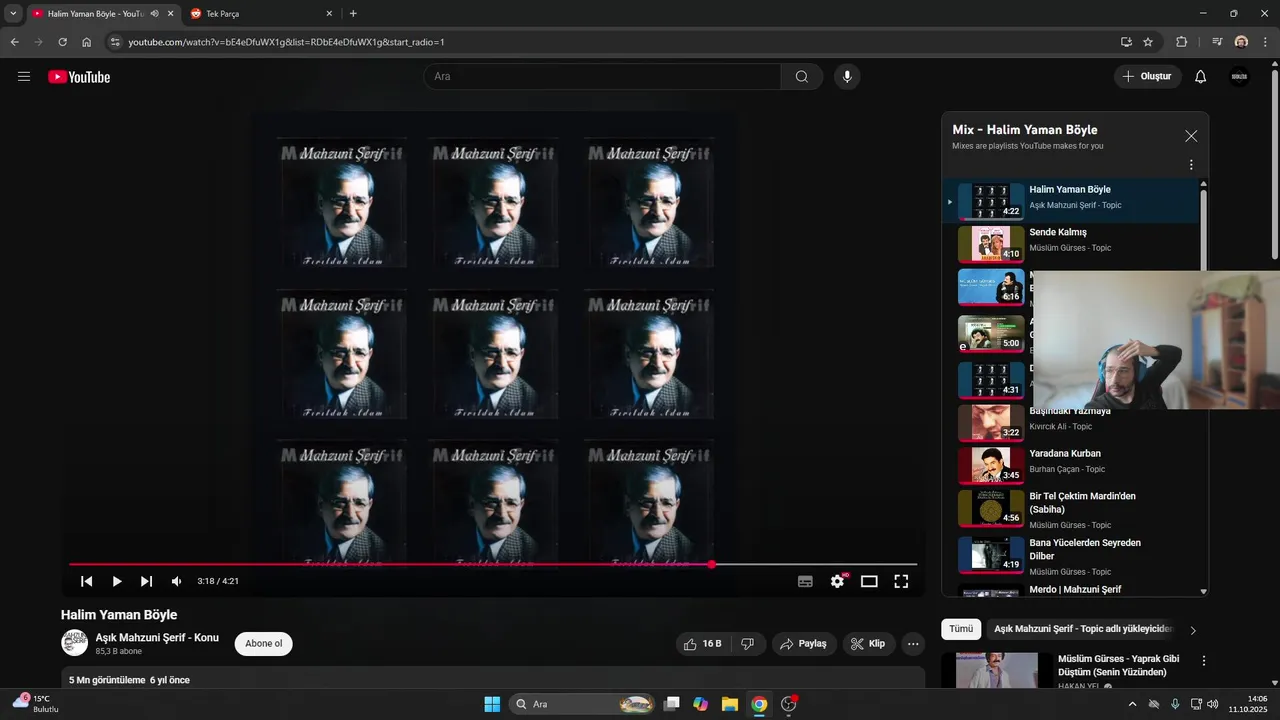Image resolution: width=1280 pixels, height=720 pixels.
Task: Select Halim Yaman Böyle in the mix list
Action: (x=1072, y=201)
